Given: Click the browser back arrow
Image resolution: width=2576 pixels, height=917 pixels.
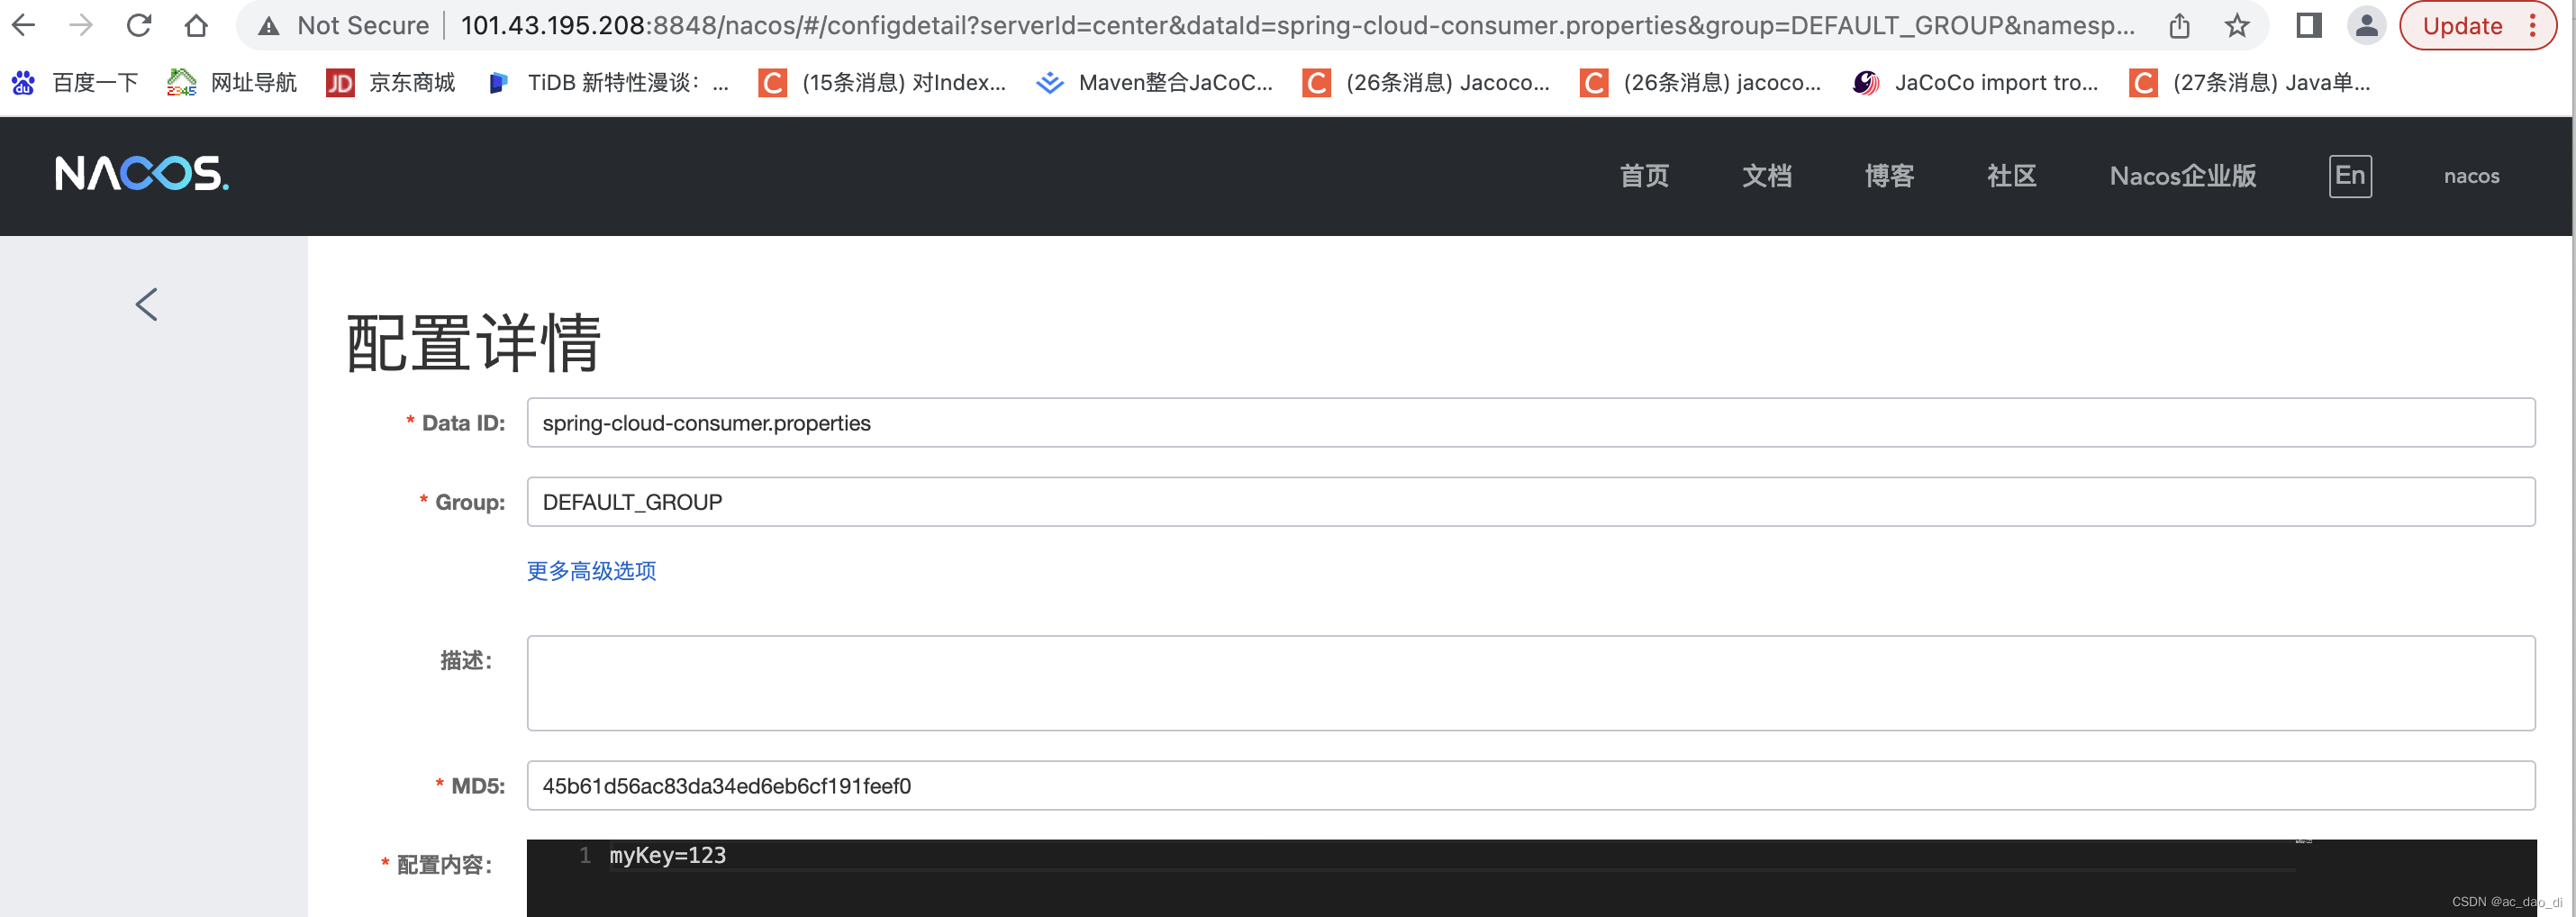Looking at the screenshot, I should tap(23, 26).
